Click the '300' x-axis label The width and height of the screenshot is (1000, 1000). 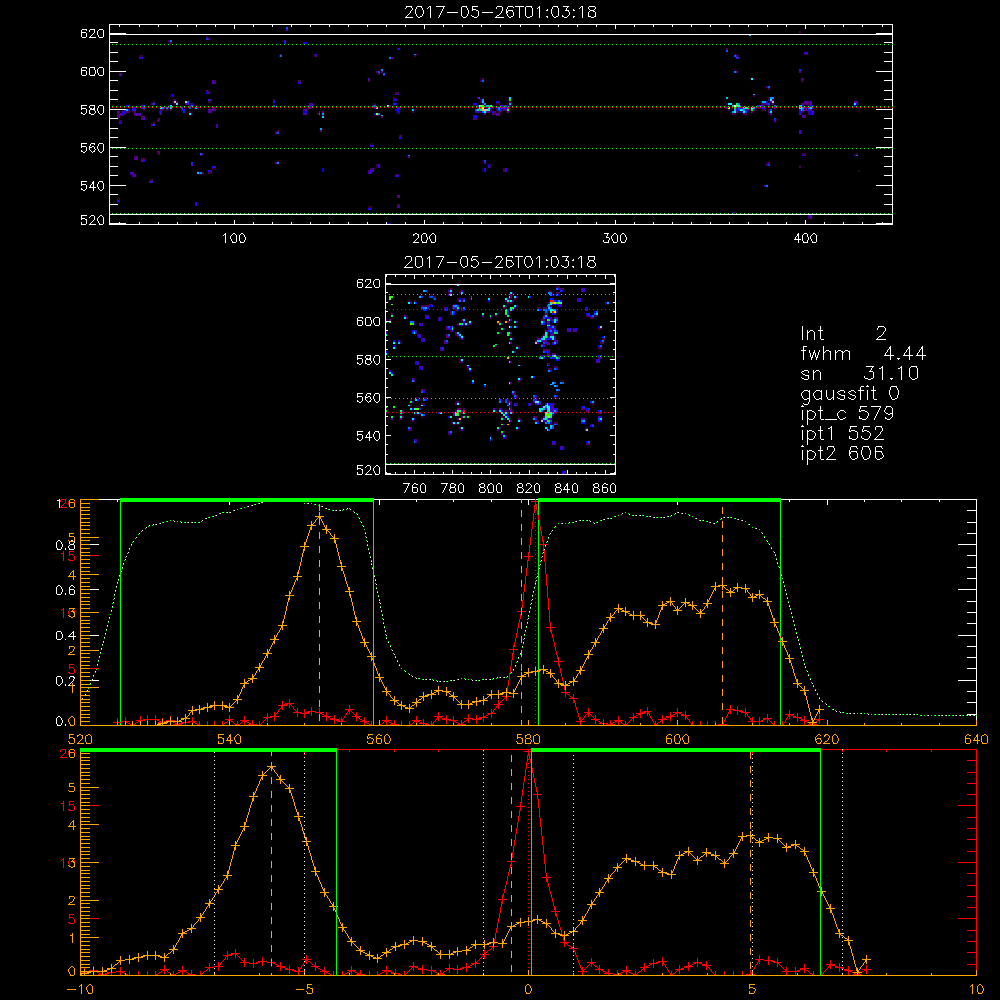click(615, 239)
